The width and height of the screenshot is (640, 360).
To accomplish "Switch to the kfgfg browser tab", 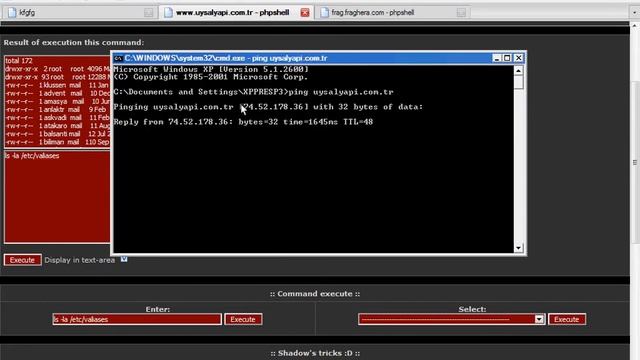I will click(x=79, y=13).
